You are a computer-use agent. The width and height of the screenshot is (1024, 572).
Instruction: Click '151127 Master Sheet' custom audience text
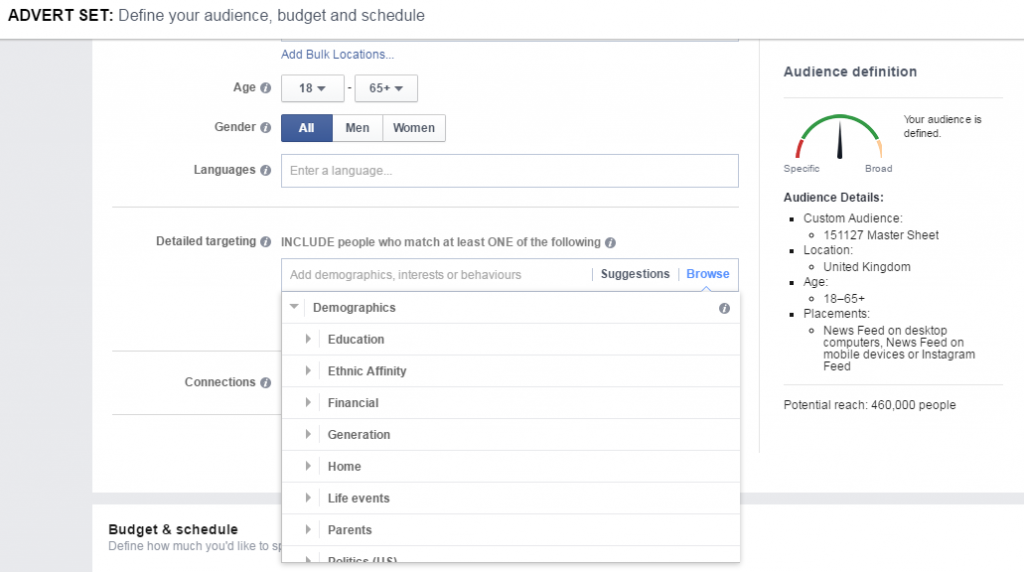tap(881, 235)
